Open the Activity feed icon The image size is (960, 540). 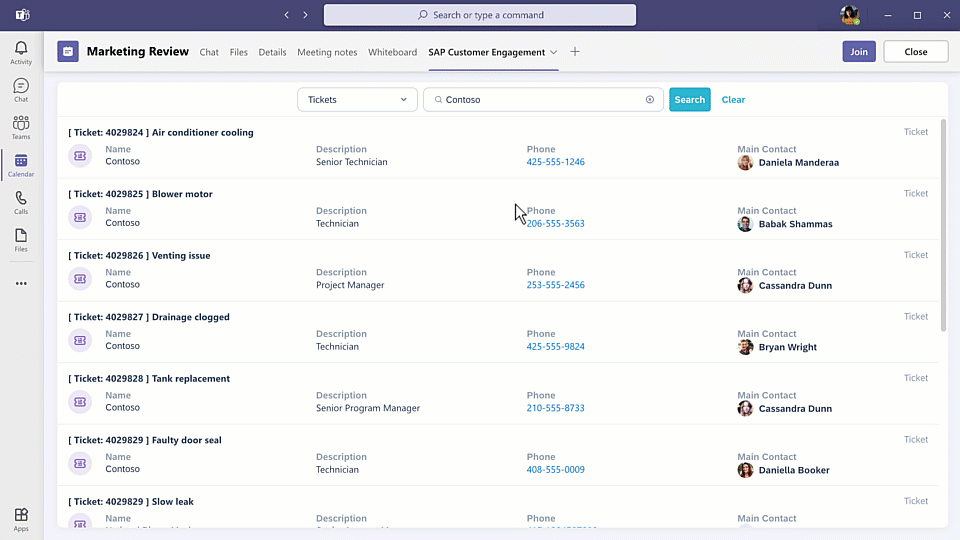[21, 52]
